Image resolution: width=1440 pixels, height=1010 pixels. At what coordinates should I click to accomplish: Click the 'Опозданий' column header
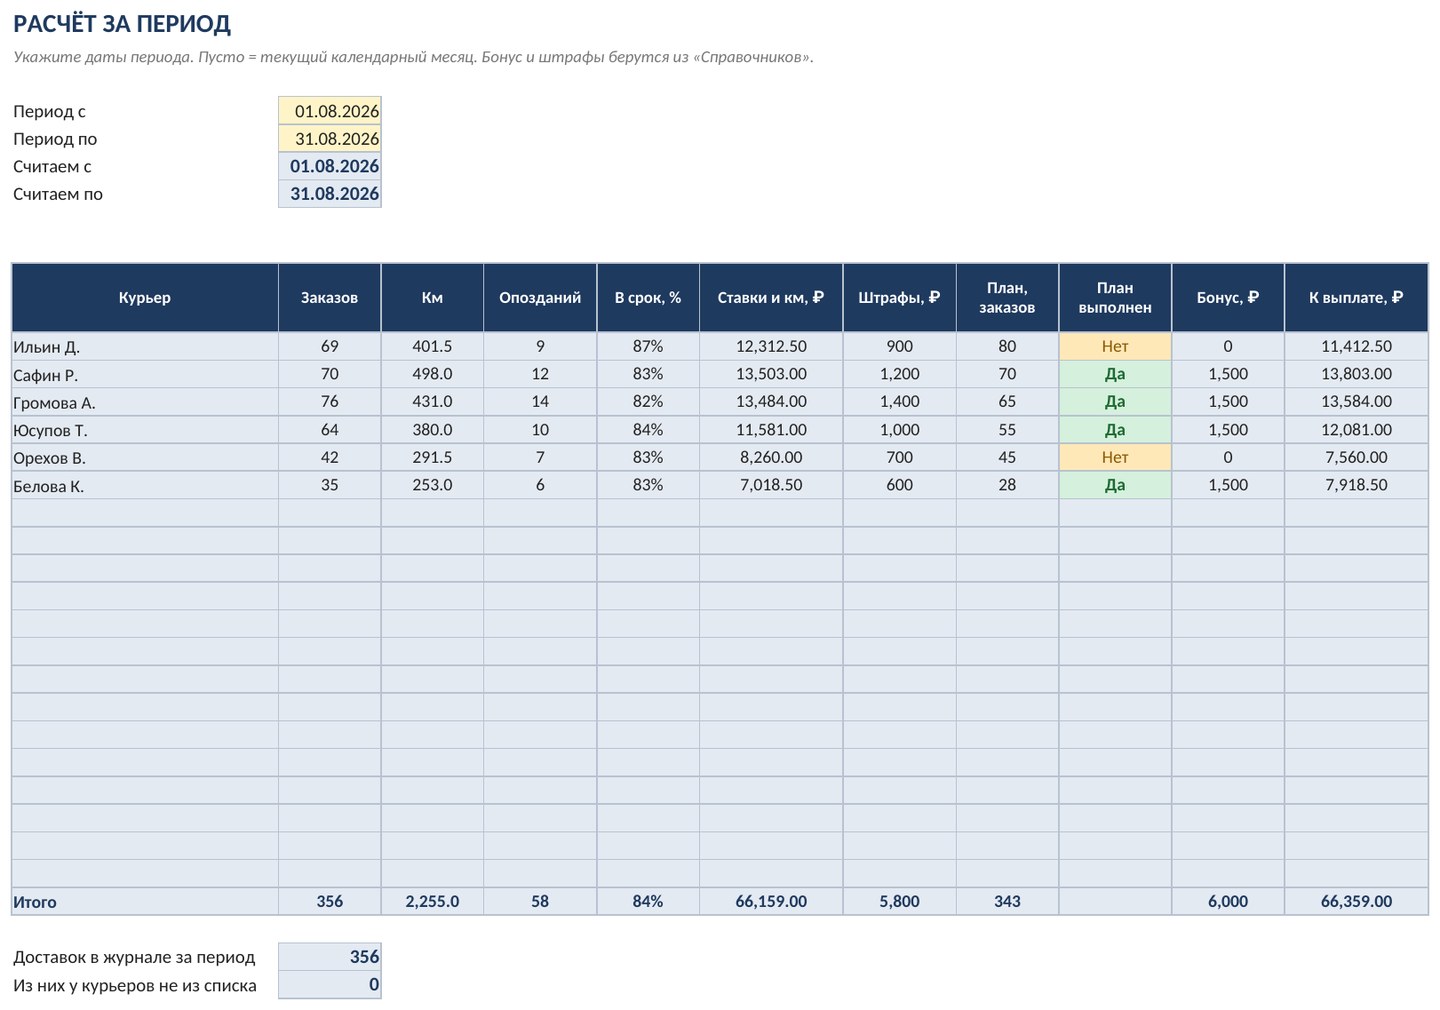click(x=540, y=298)
